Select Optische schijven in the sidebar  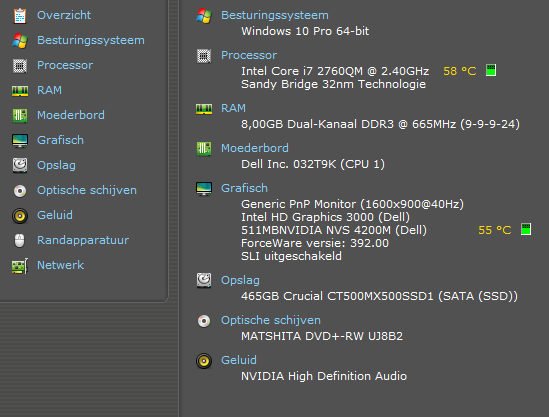tap(87, 190)
